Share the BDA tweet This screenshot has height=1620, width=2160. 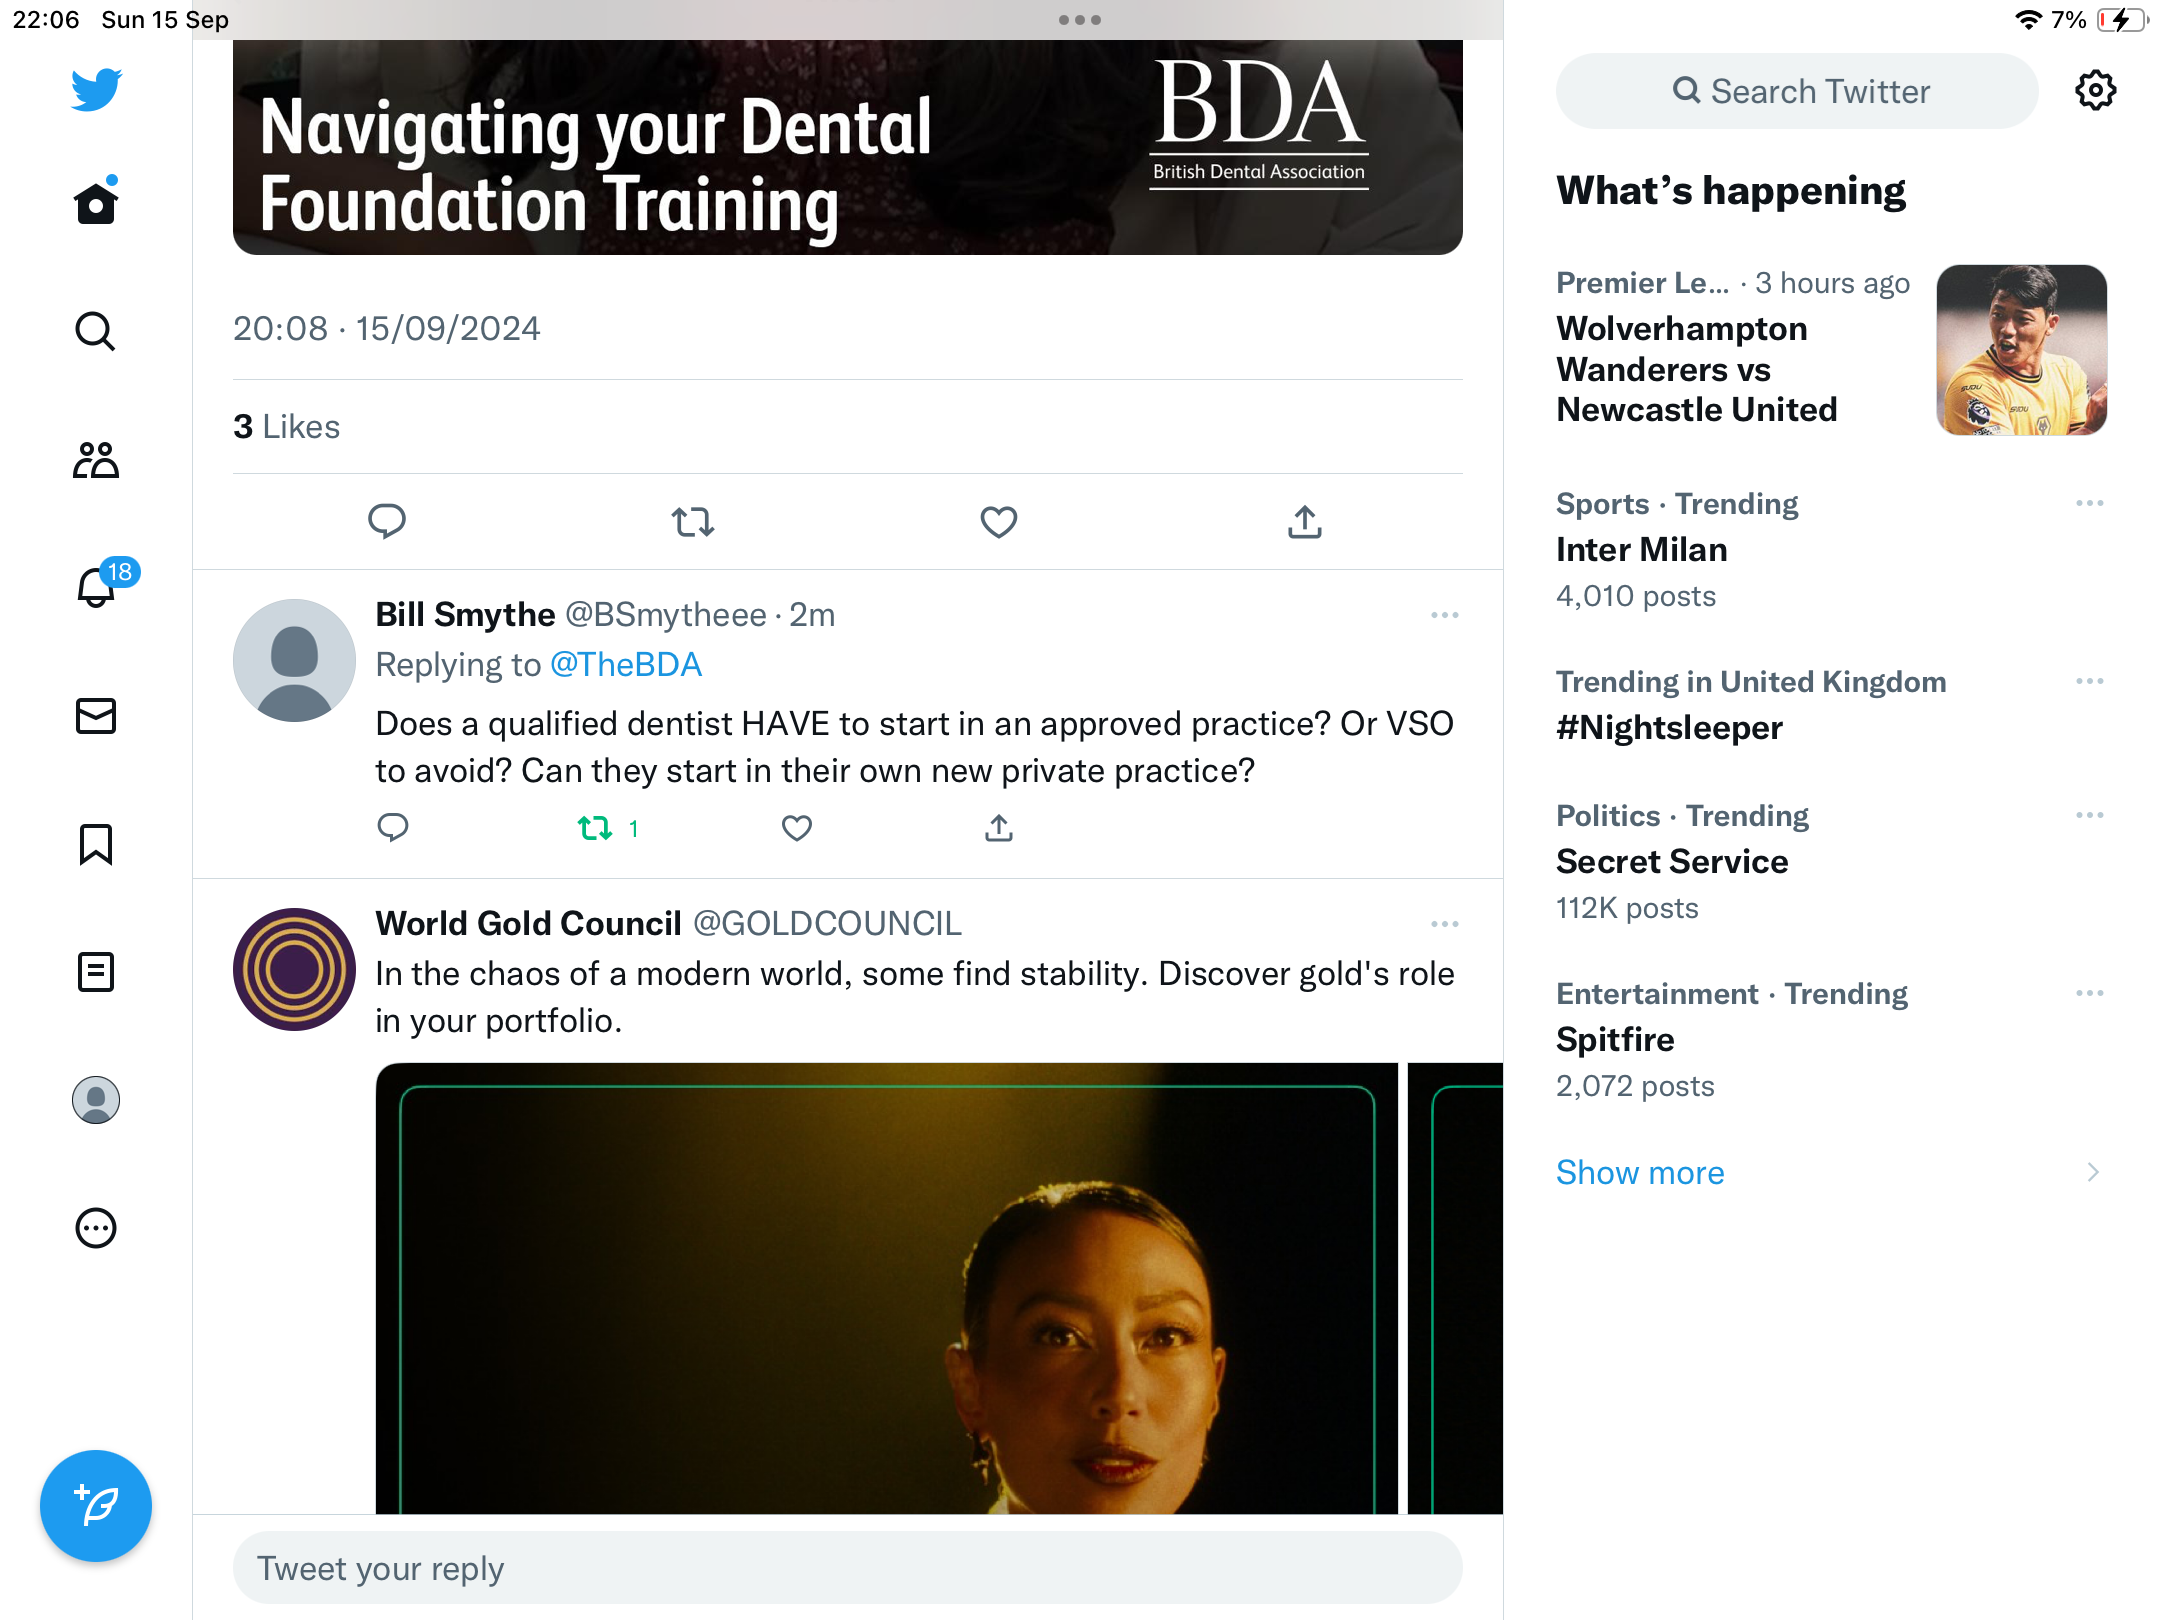1305,521
